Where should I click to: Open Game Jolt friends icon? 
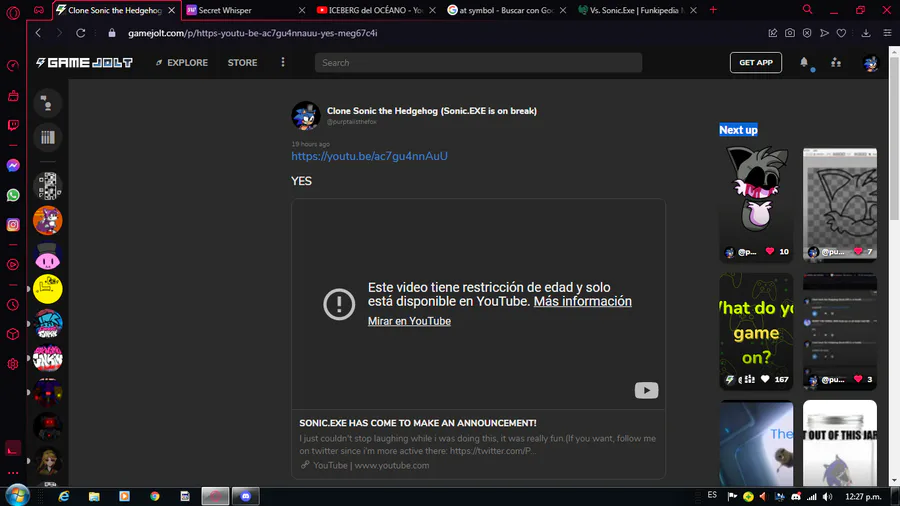pyautogui.click(x=836, y=63)
